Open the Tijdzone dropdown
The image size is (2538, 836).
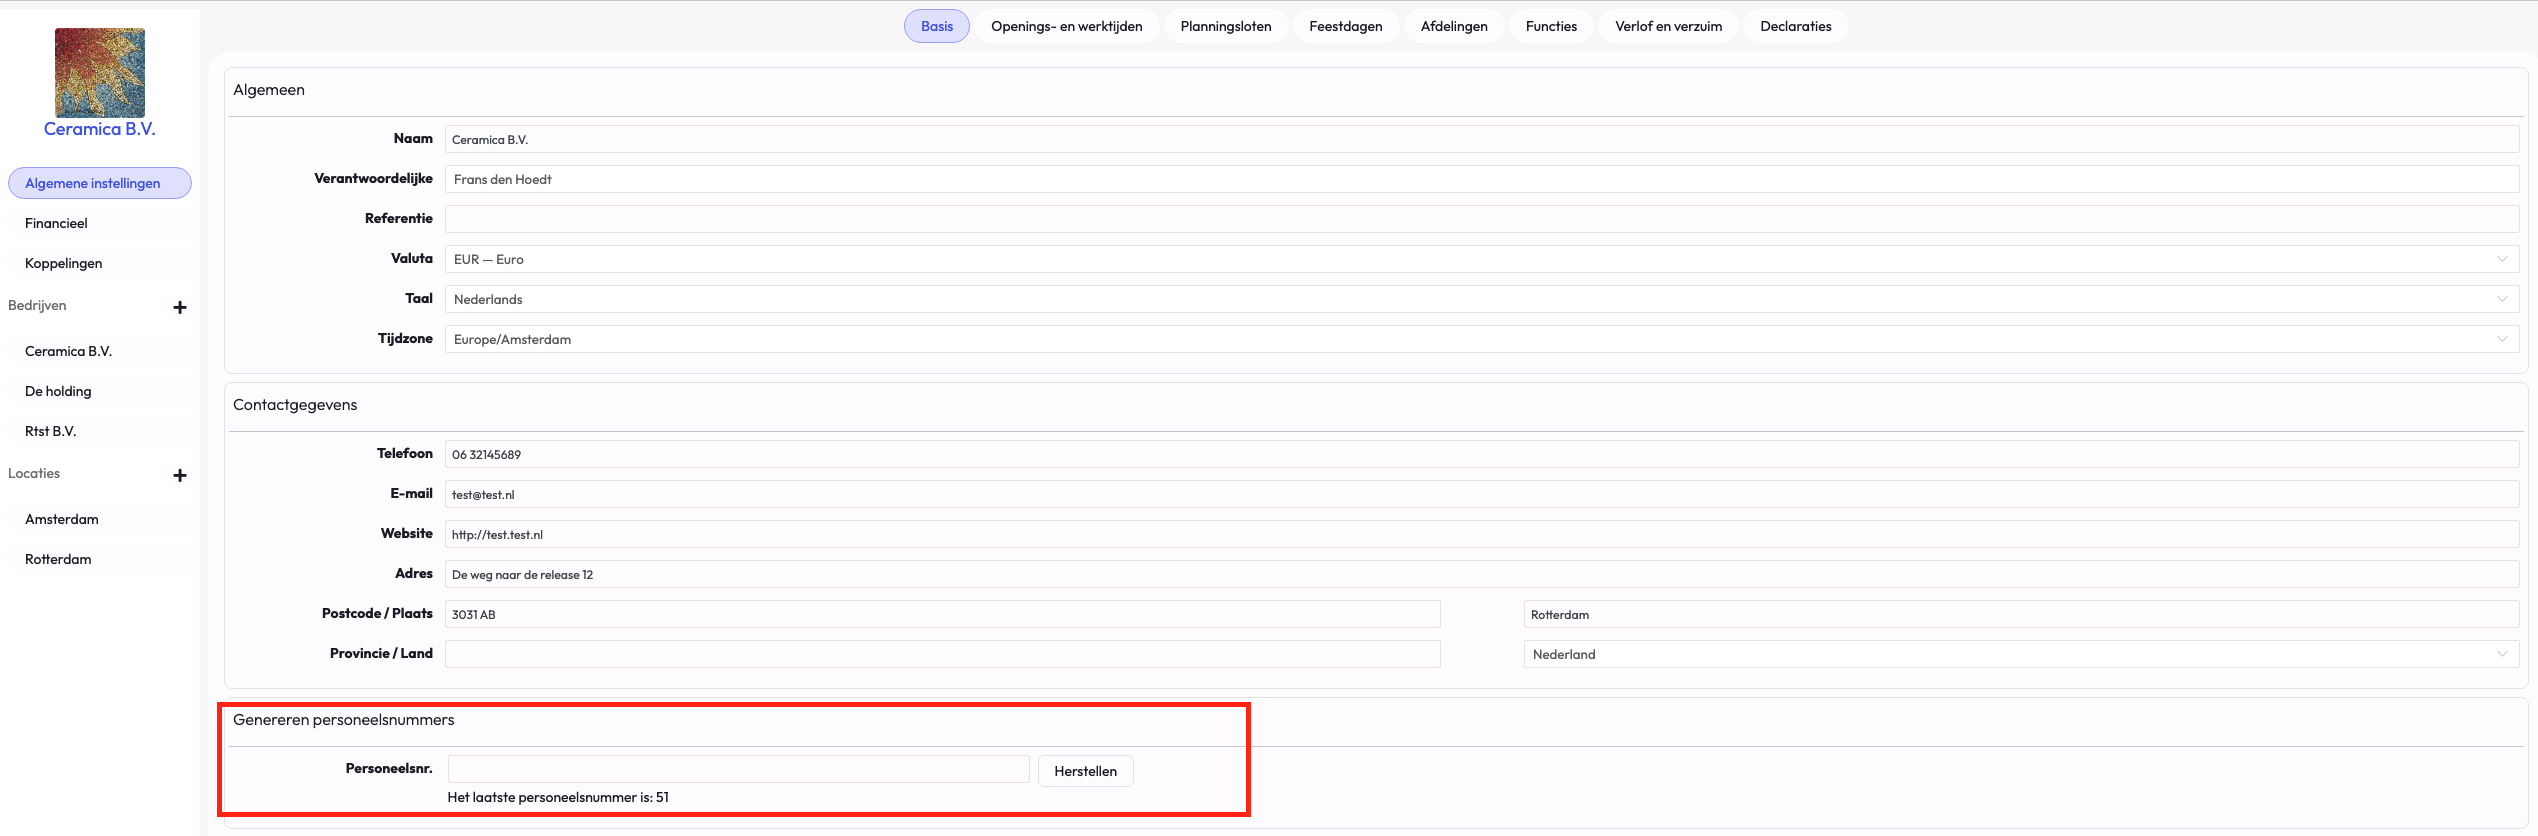pos(1482,339)
